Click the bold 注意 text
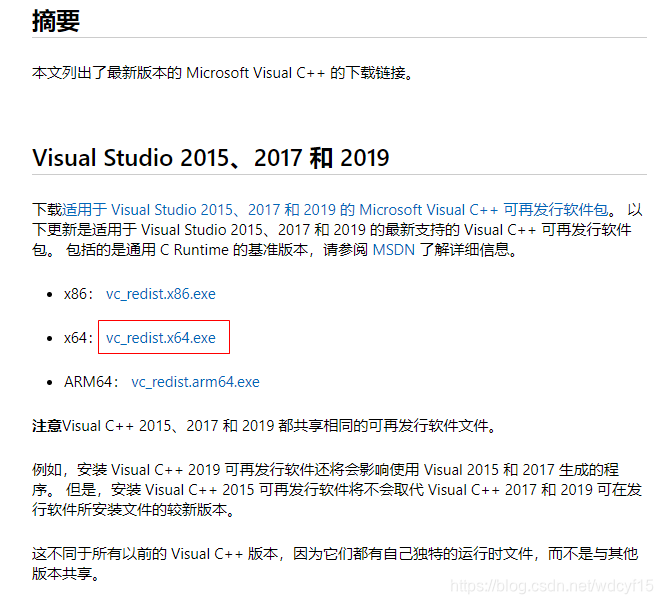This screenshot has height=604, width=663. click(x=47, y=426)
